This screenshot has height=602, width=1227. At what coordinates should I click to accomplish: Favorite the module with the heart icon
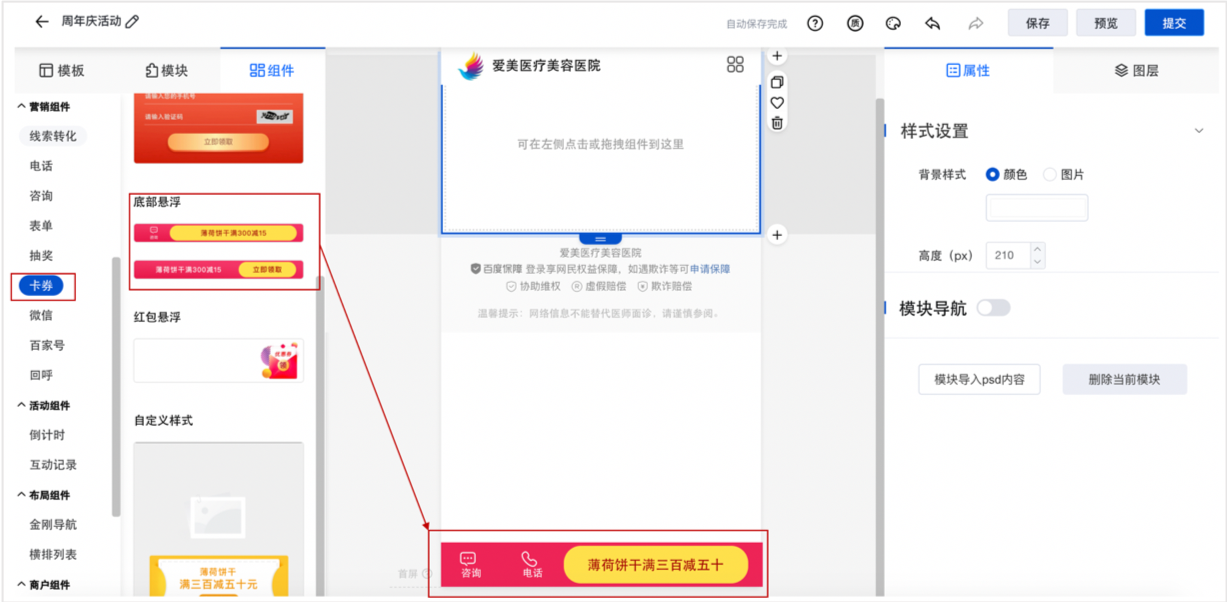pos(777,103)
